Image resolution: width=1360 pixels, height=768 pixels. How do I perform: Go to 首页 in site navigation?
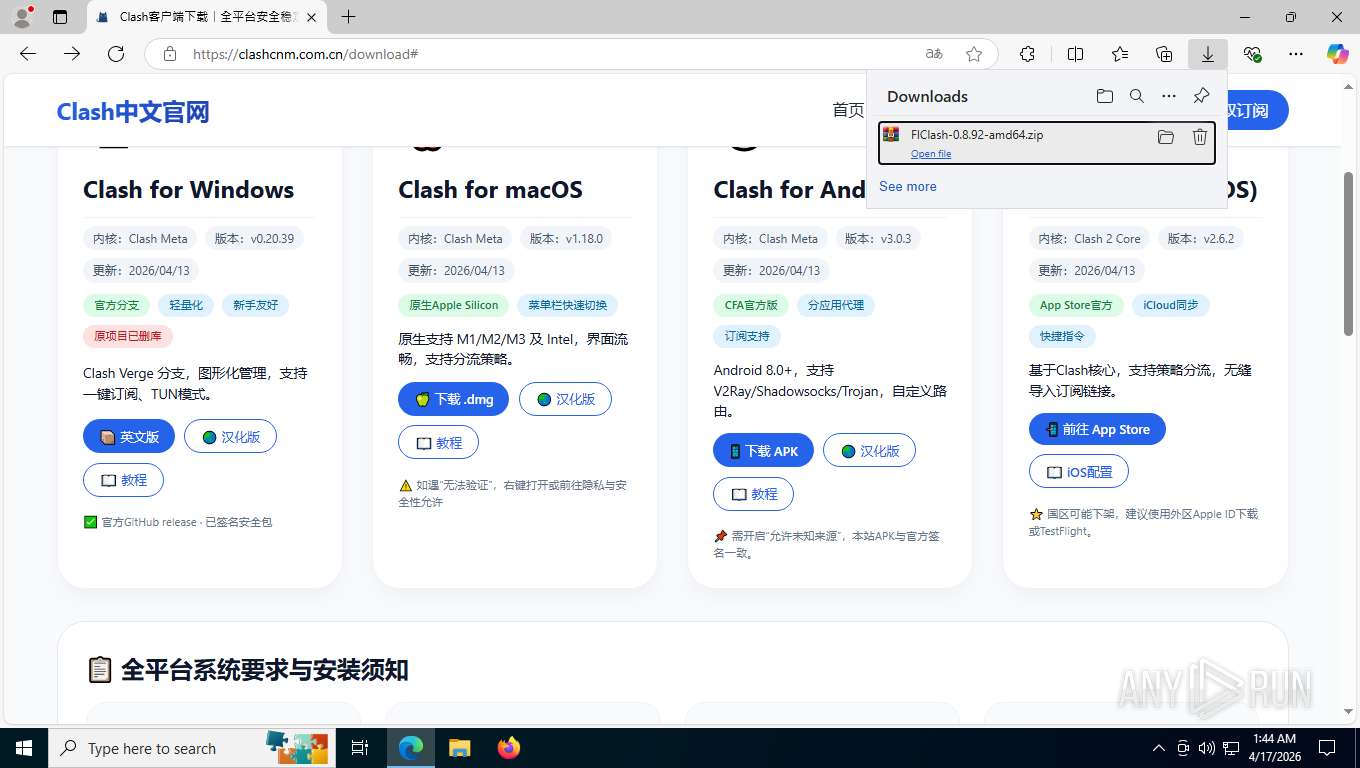point(848,110)
